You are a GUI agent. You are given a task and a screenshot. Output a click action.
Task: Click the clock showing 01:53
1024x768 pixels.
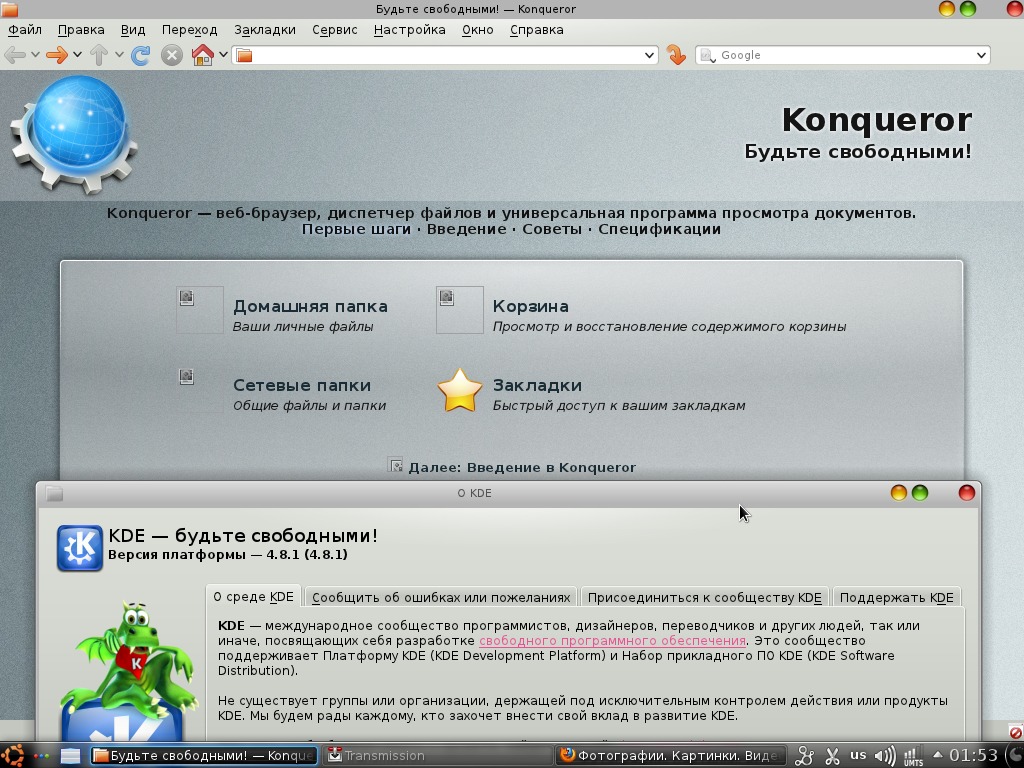[974, 756]
